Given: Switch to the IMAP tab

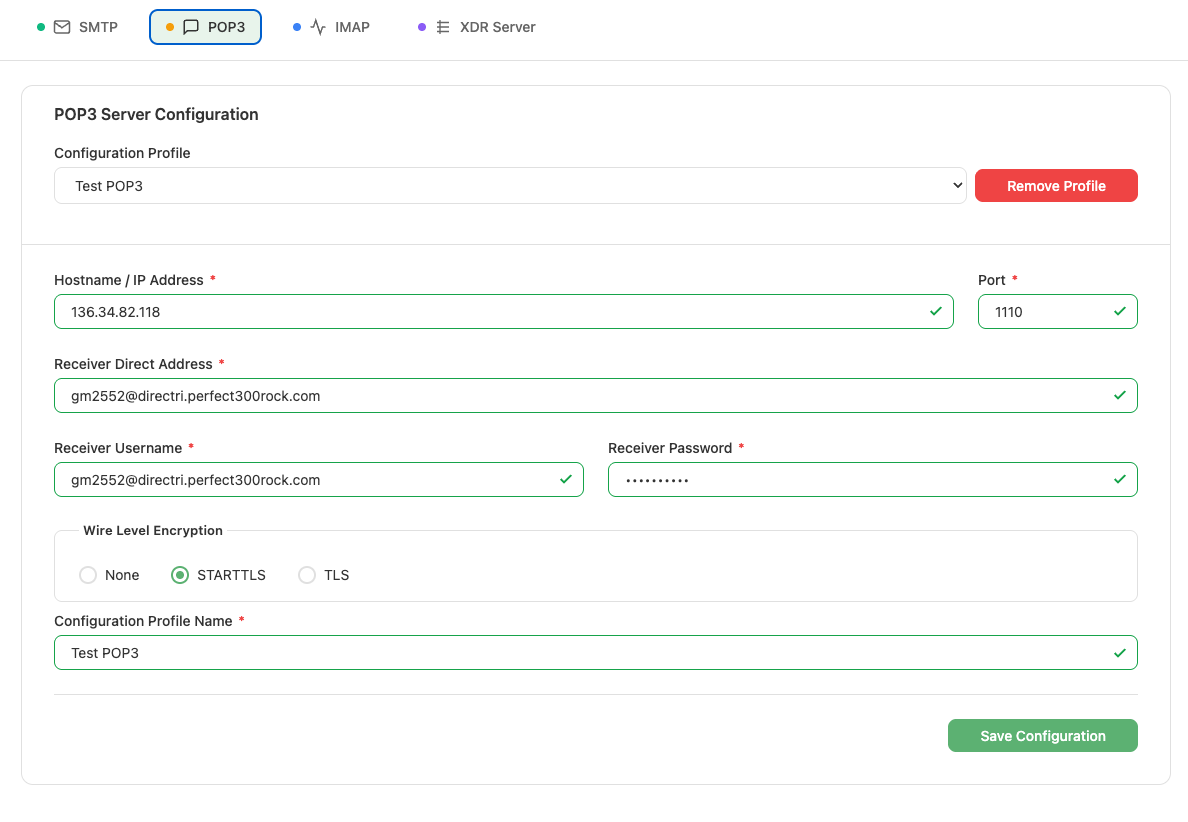Looking at the screenshot, I should pyautogui.click(x=332, y=27).
